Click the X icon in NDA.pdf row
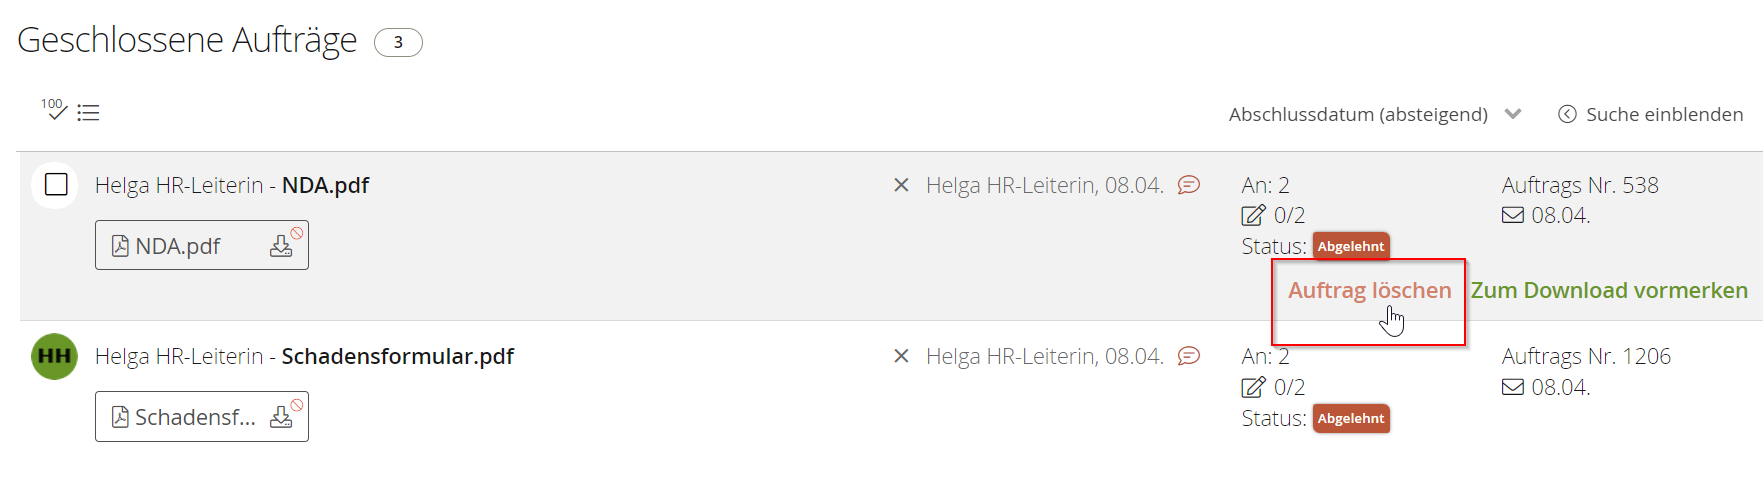 coord(901,185)
